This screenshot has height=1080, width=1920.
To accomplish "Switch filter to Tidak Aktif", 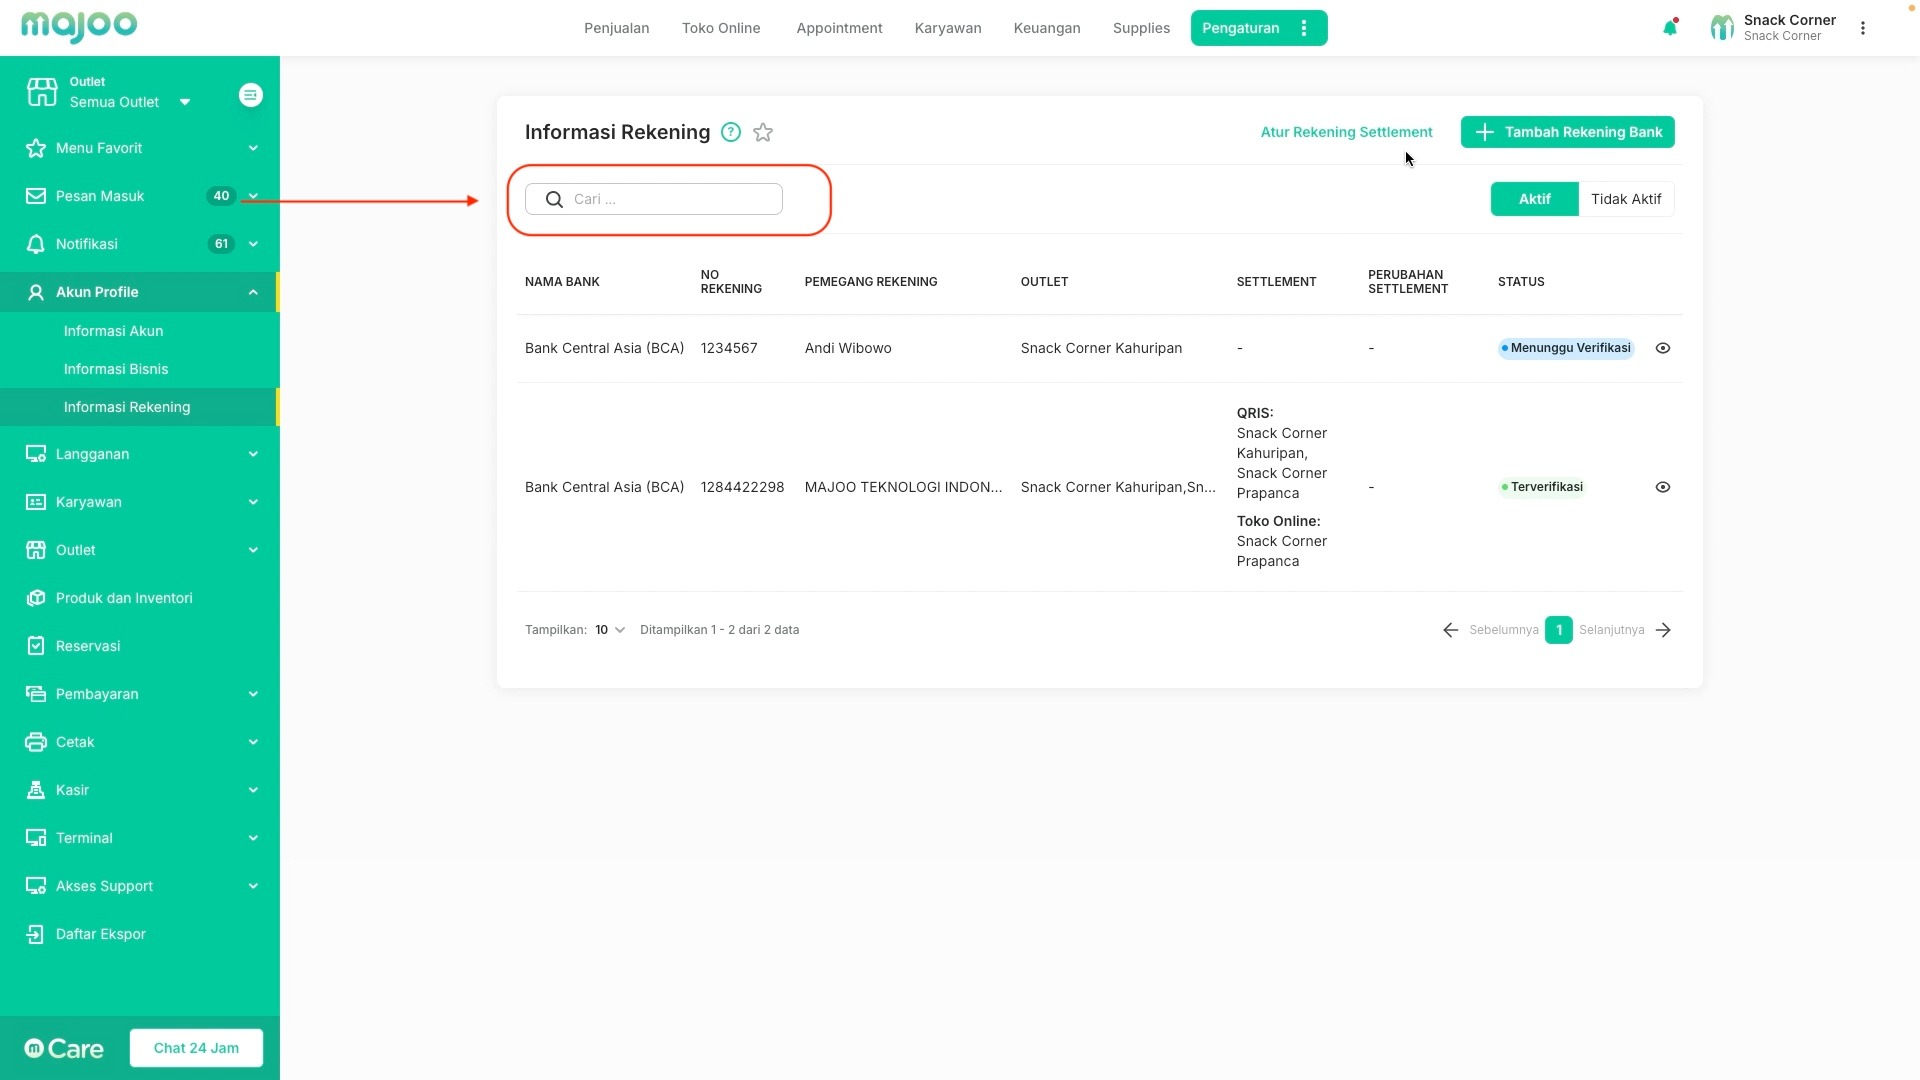I will click(1625, 199).
